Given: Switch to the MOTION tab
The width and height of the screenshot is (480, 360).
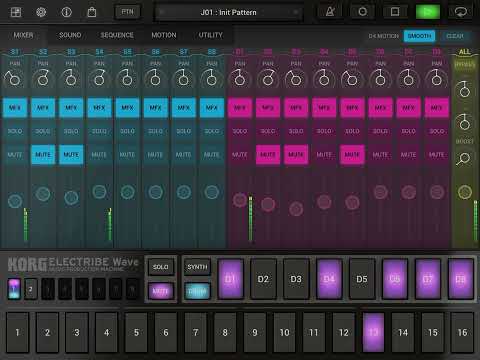Looking at the screenshot, I should (164, 35).
